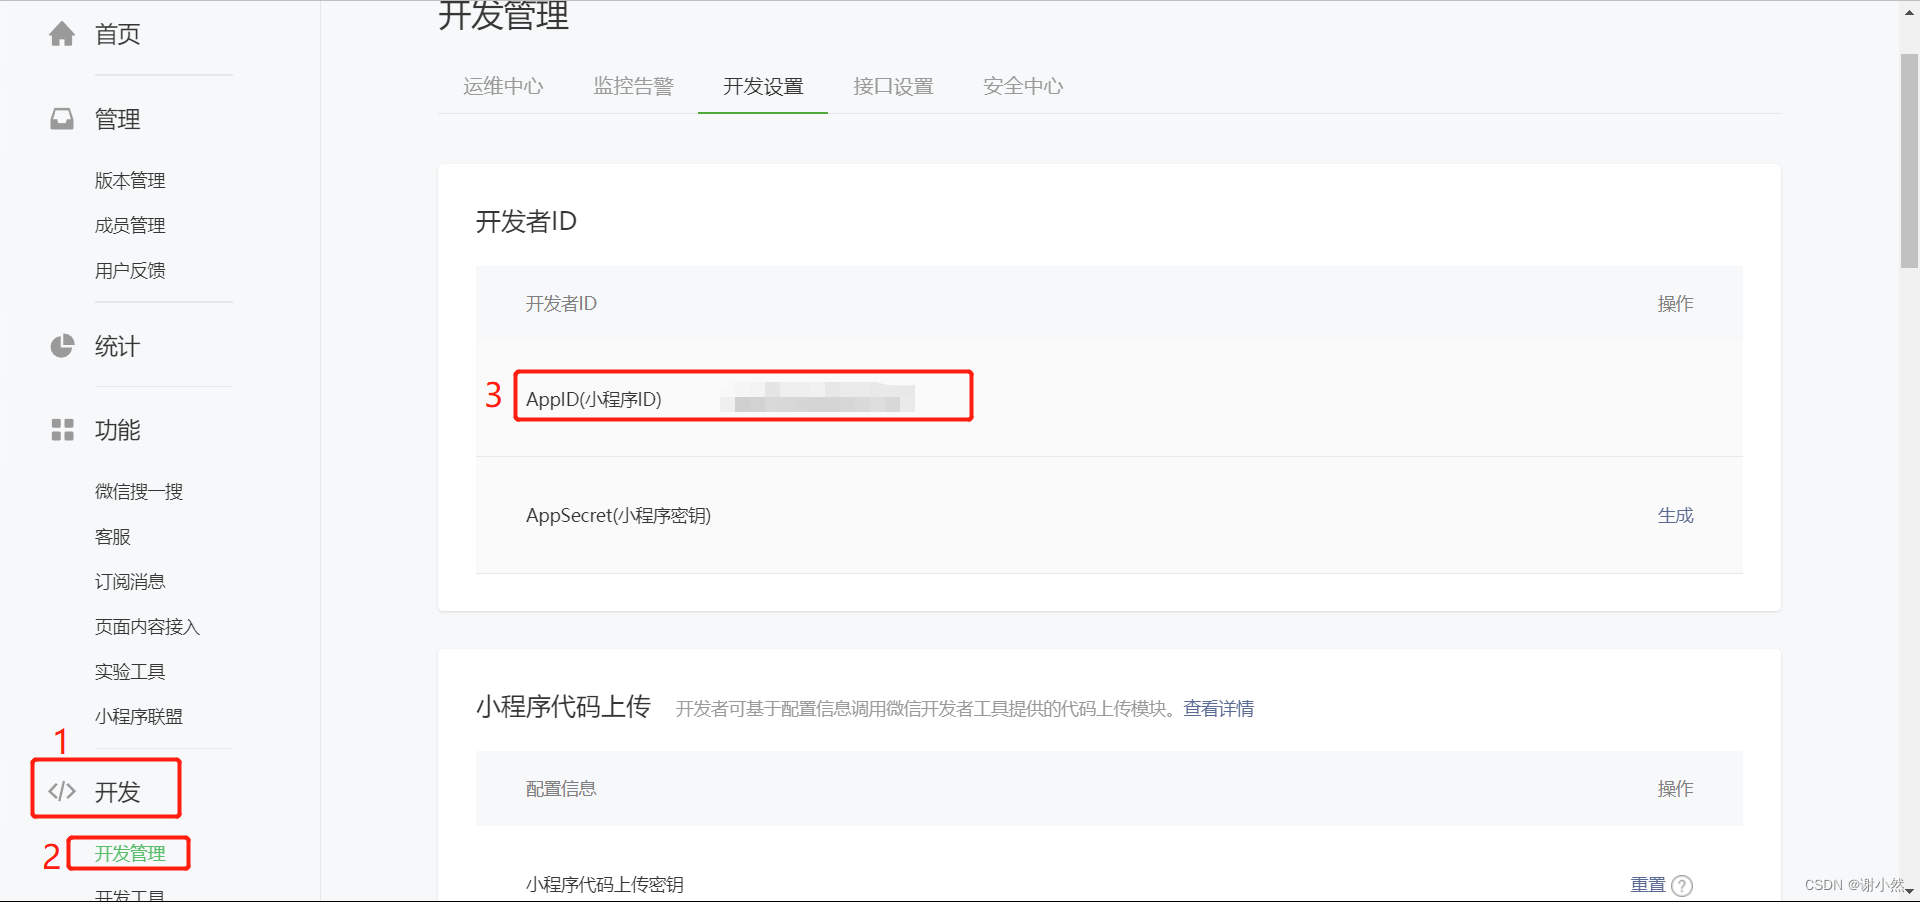This screenshot has width=1920, height=902.
Task: Click the statistics pie chart icon
Action: click(62, 346)
